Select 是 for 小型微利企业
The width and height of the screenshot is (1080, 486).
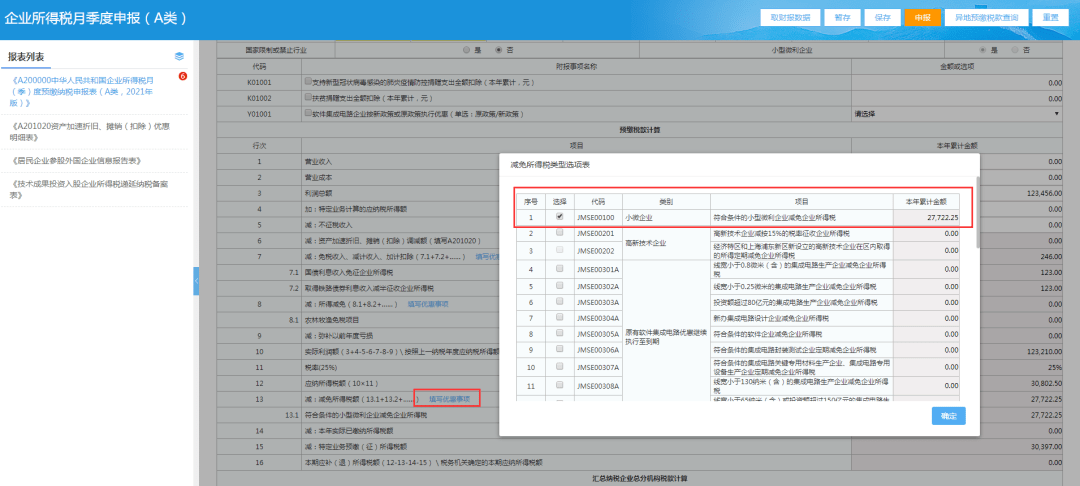pos(984,50)
